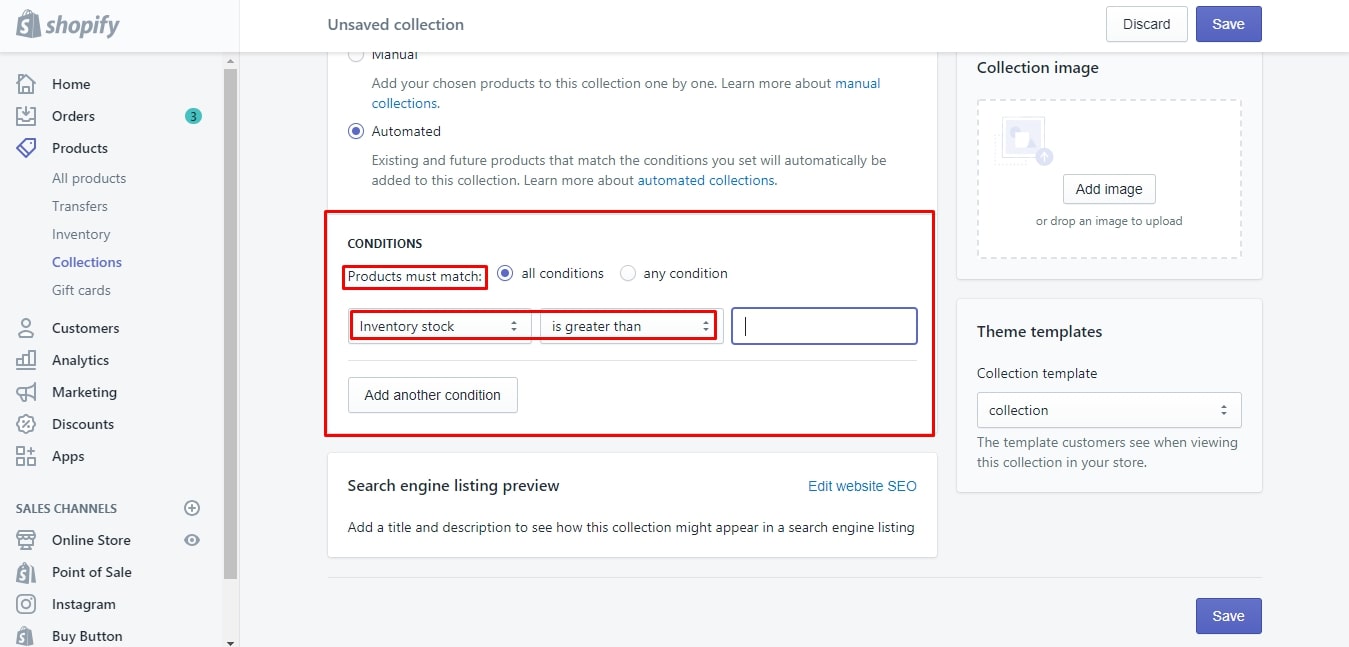The image size is (1349, 647).
Task: Go to Collections in sidebar menu
Action: coord(87,262)
